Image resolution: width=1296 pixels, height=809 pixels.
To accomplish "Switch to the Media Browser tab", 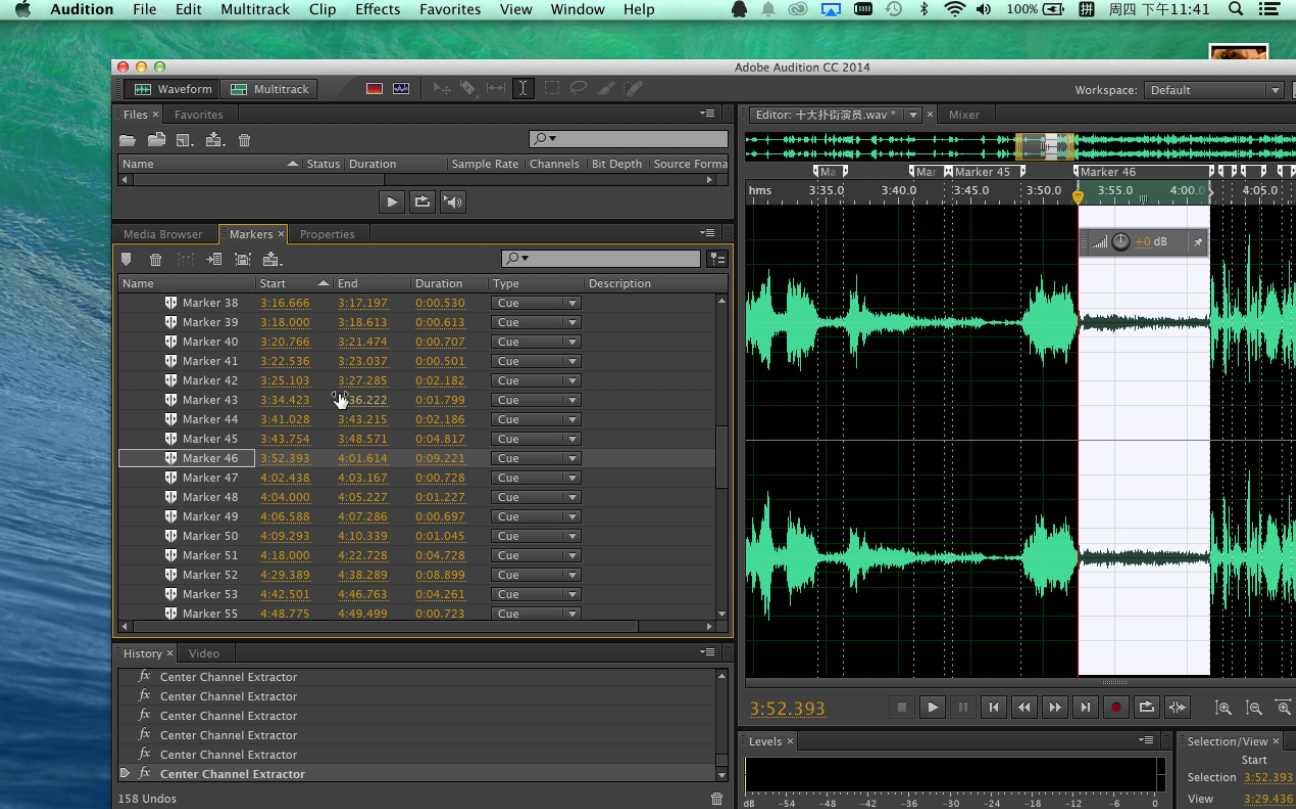I will (163, 234).
